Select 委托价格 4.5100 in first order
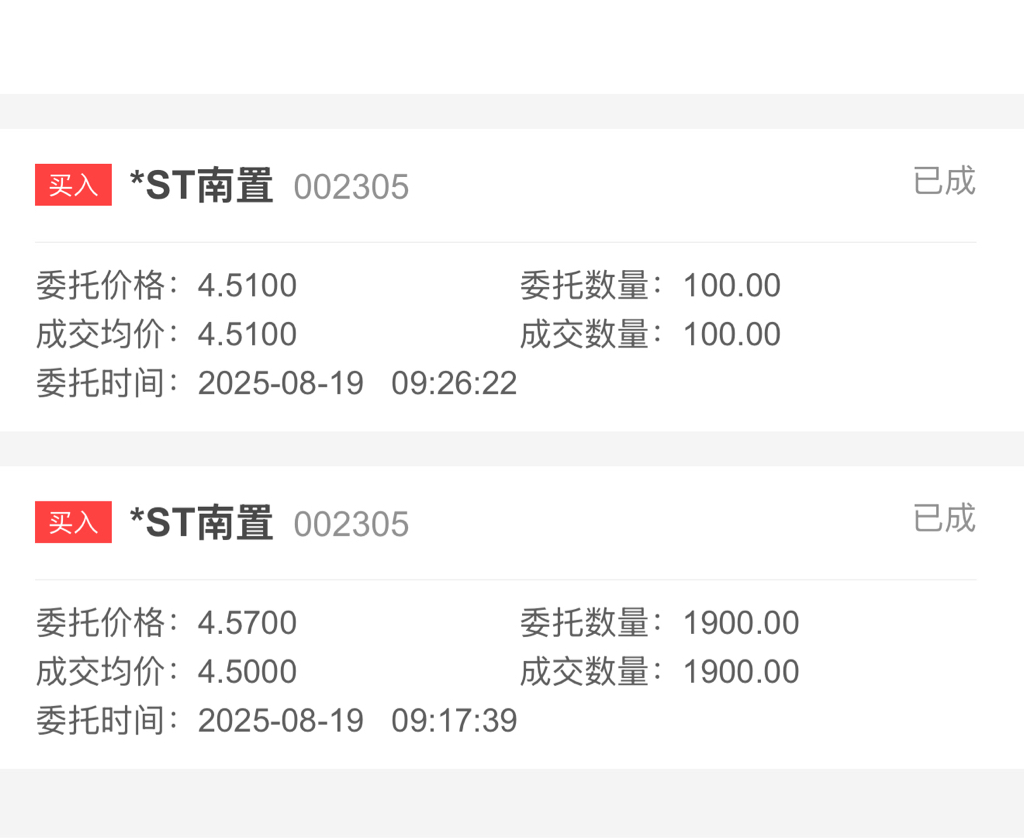The image size is (1024, 838). 247,286
